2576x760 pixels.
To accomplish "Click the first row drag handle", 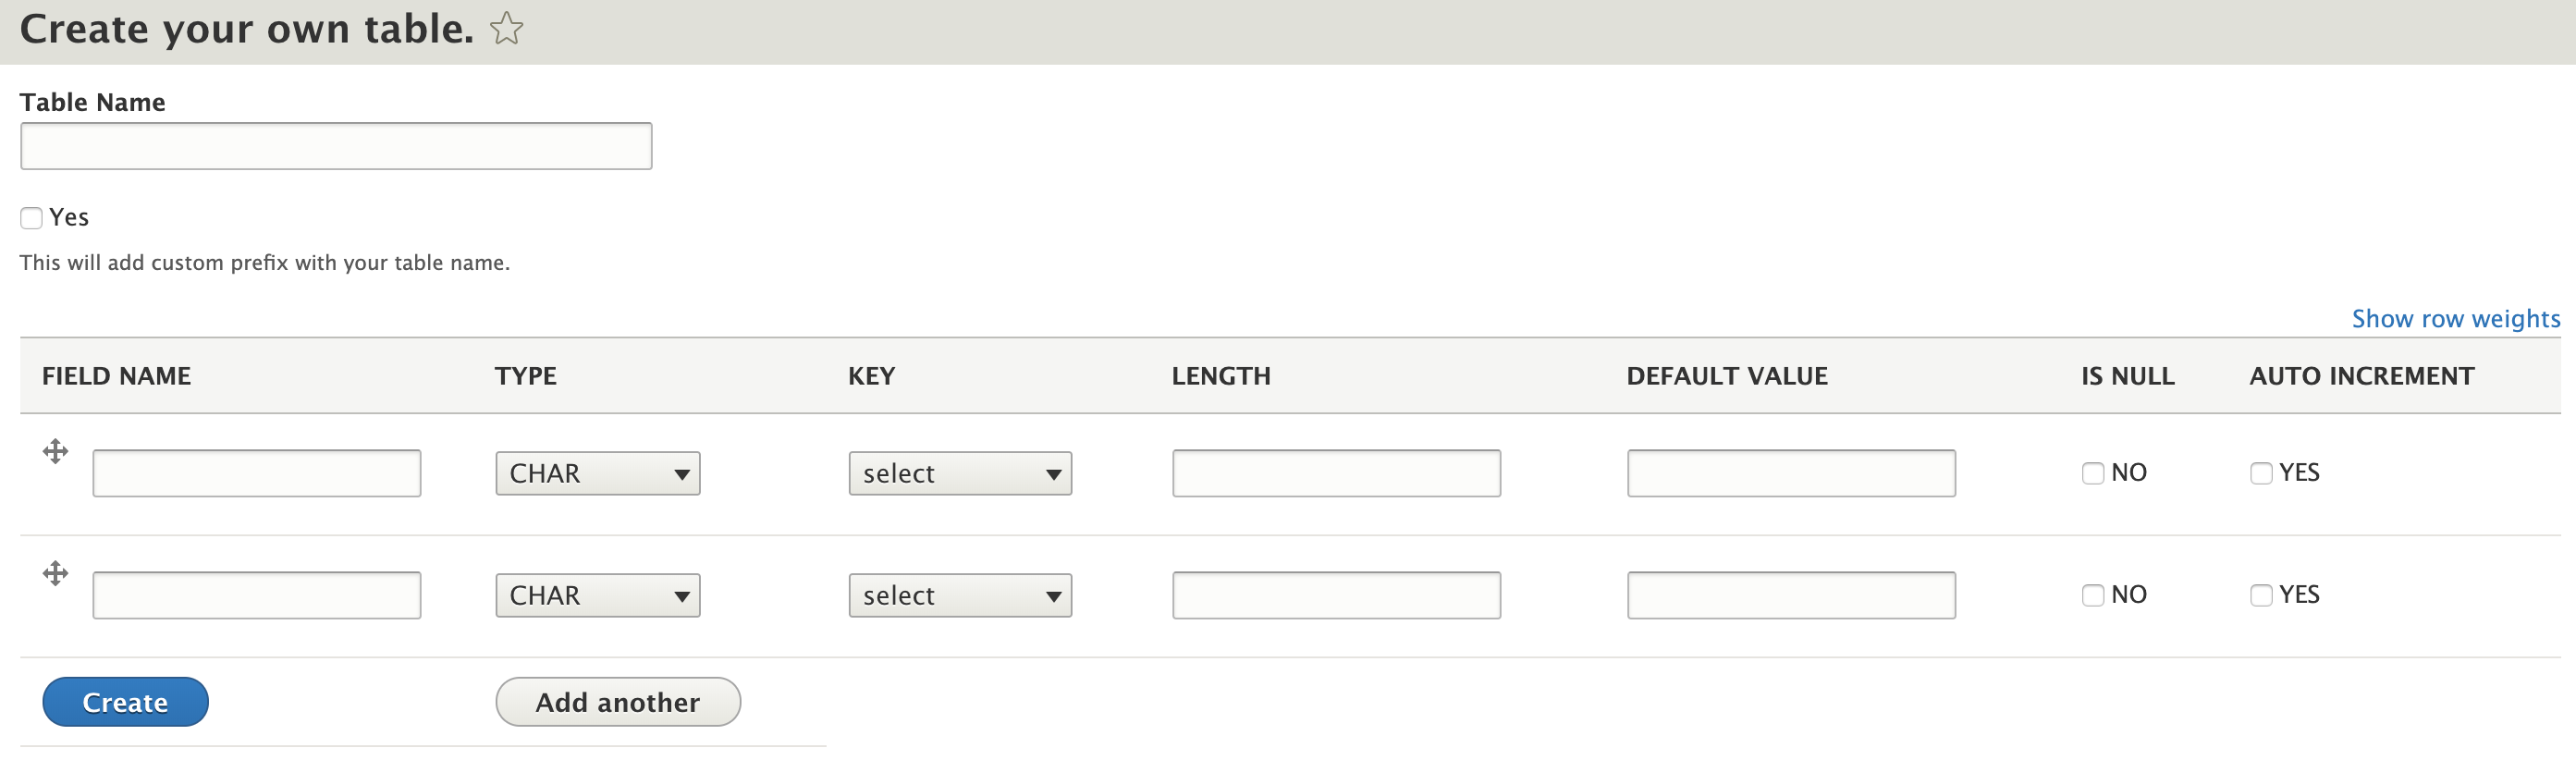I will (x=56, y=451).
